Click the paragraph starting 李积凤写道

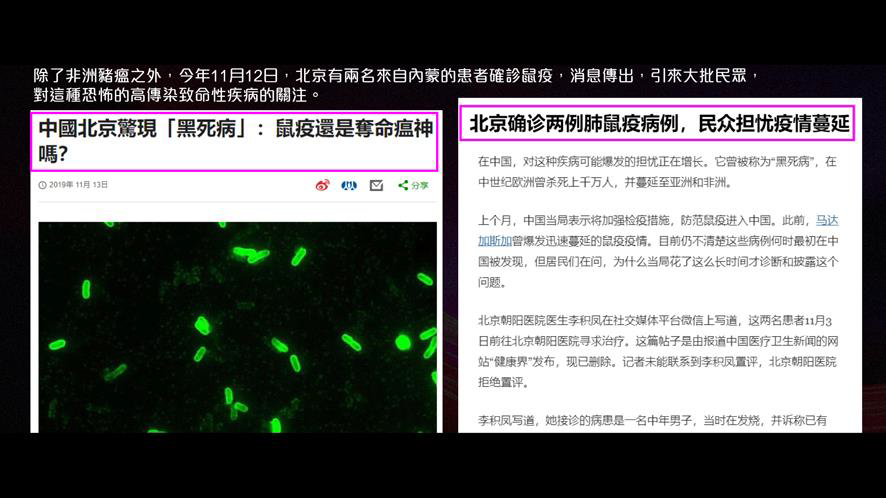click(x=653, y=421)
